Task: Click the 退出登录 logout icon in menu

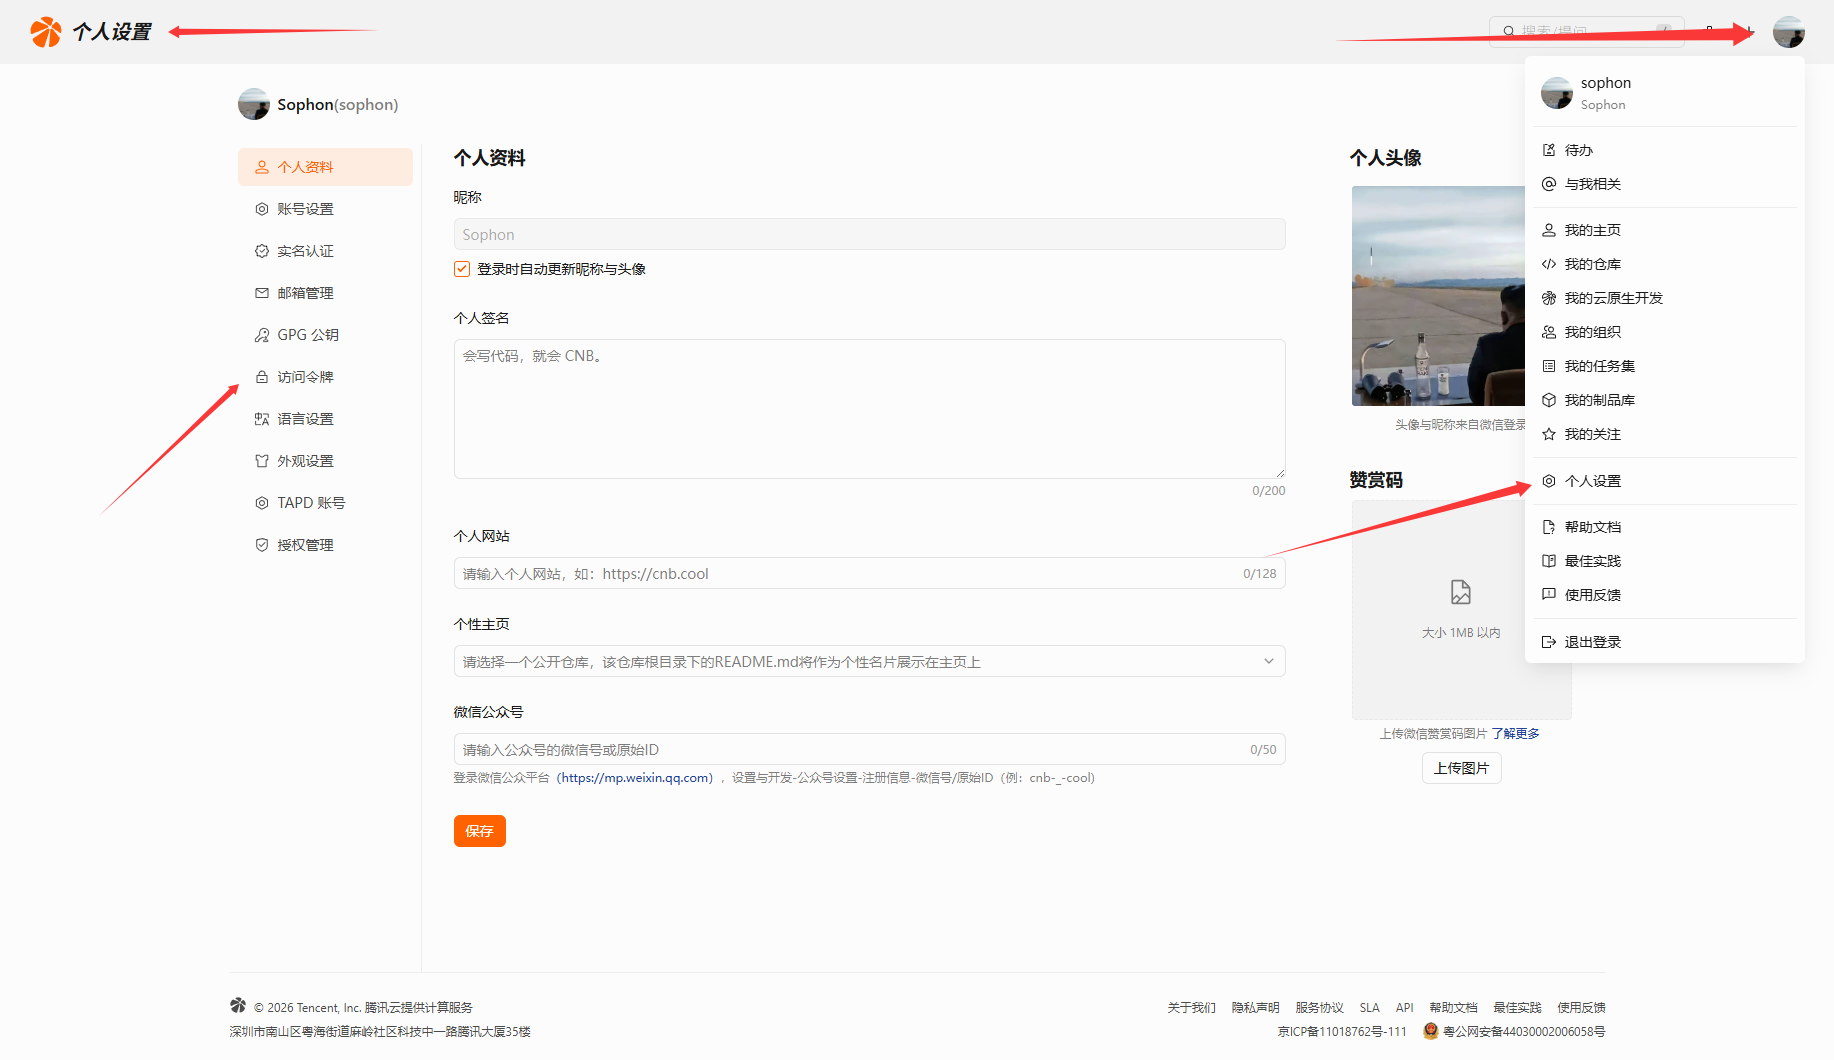Action: 1549,642
